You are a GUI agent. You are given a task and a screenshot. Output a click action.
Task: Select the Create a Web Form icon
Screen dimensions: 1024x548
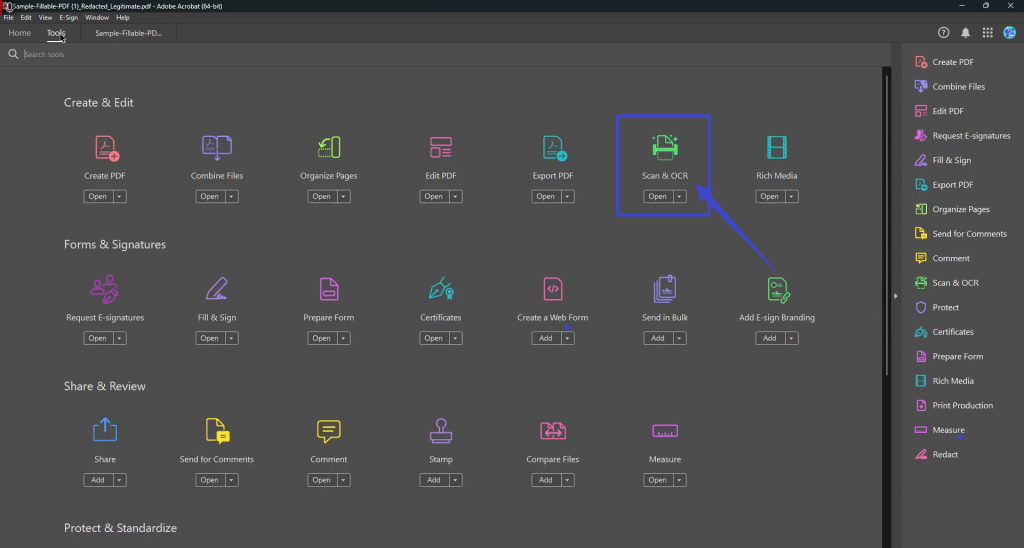553,289
